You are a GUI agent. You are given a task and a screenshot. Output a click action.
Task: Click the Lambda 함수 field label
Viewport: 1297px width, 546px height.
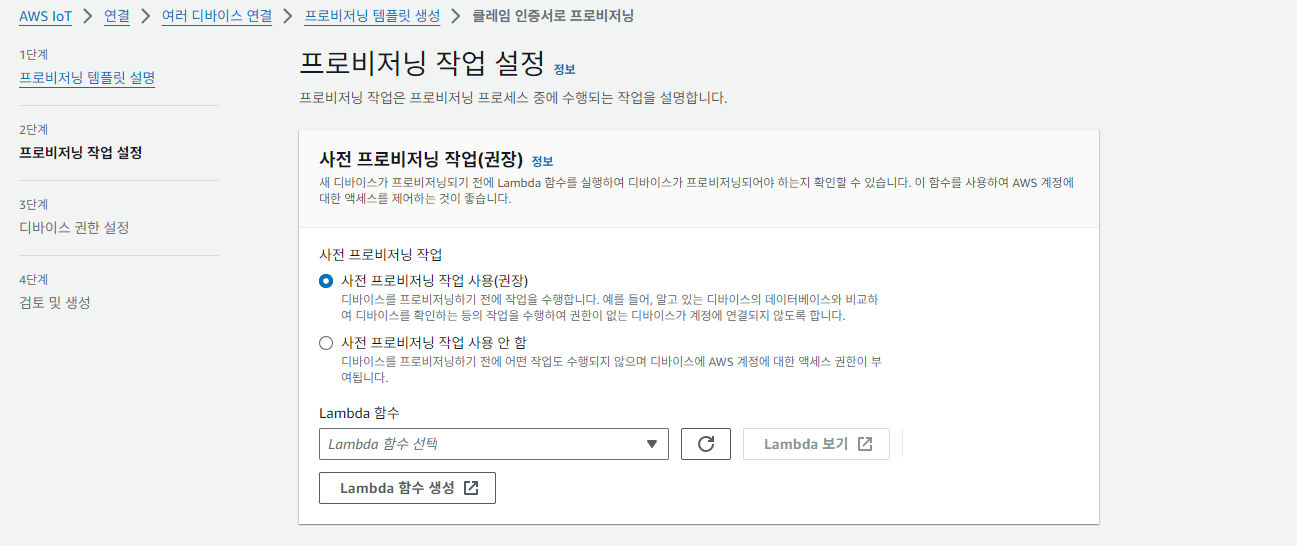[359, 413]
